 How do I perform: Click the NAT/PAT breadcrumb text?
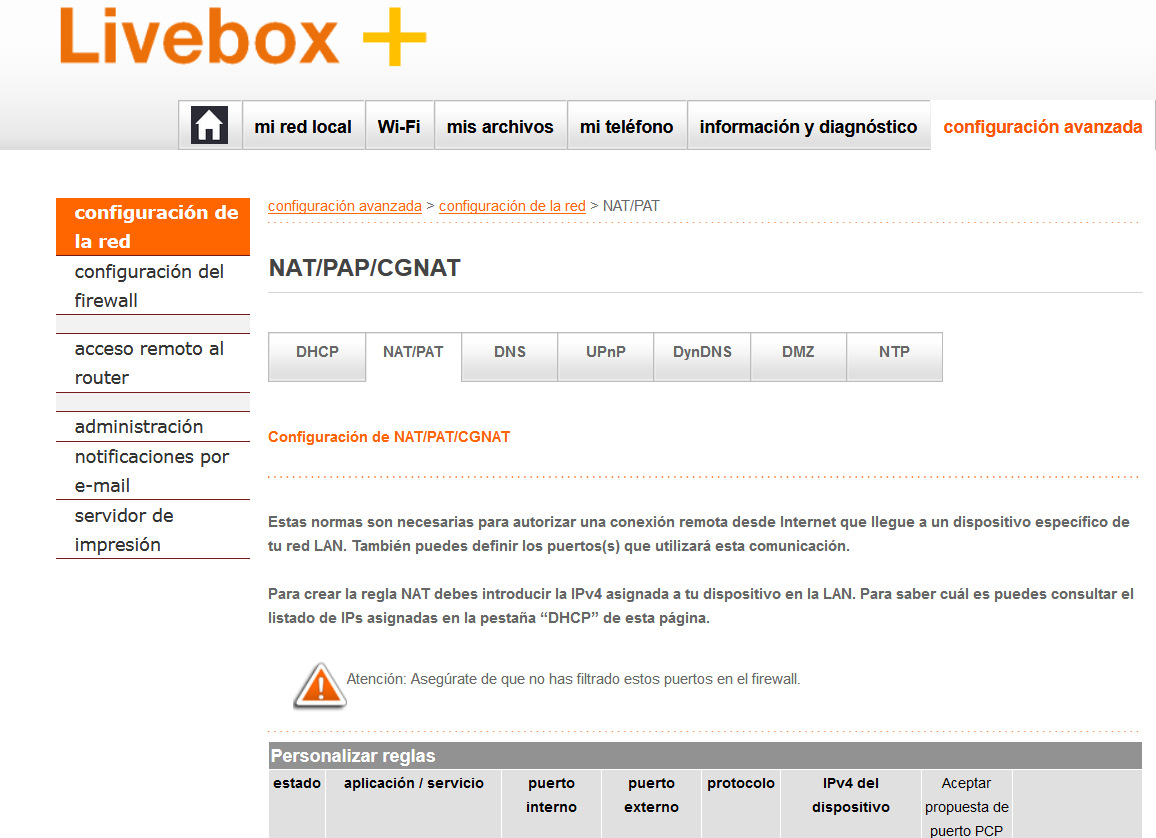(631, 206)
